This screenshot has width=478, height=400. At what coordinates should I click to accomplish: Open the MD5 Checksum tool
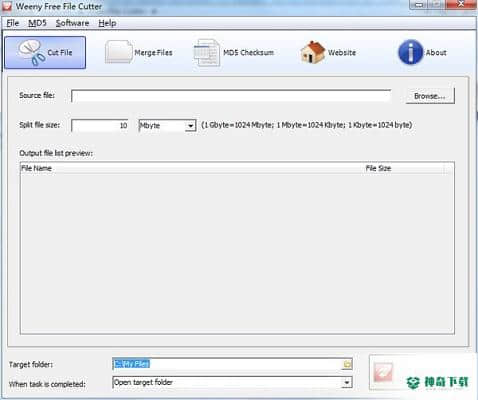click(x=233, y=52)
